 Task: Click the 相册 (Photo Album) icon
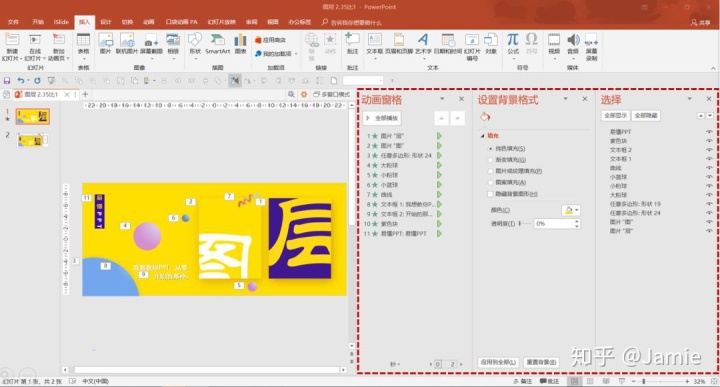point(173,40)
